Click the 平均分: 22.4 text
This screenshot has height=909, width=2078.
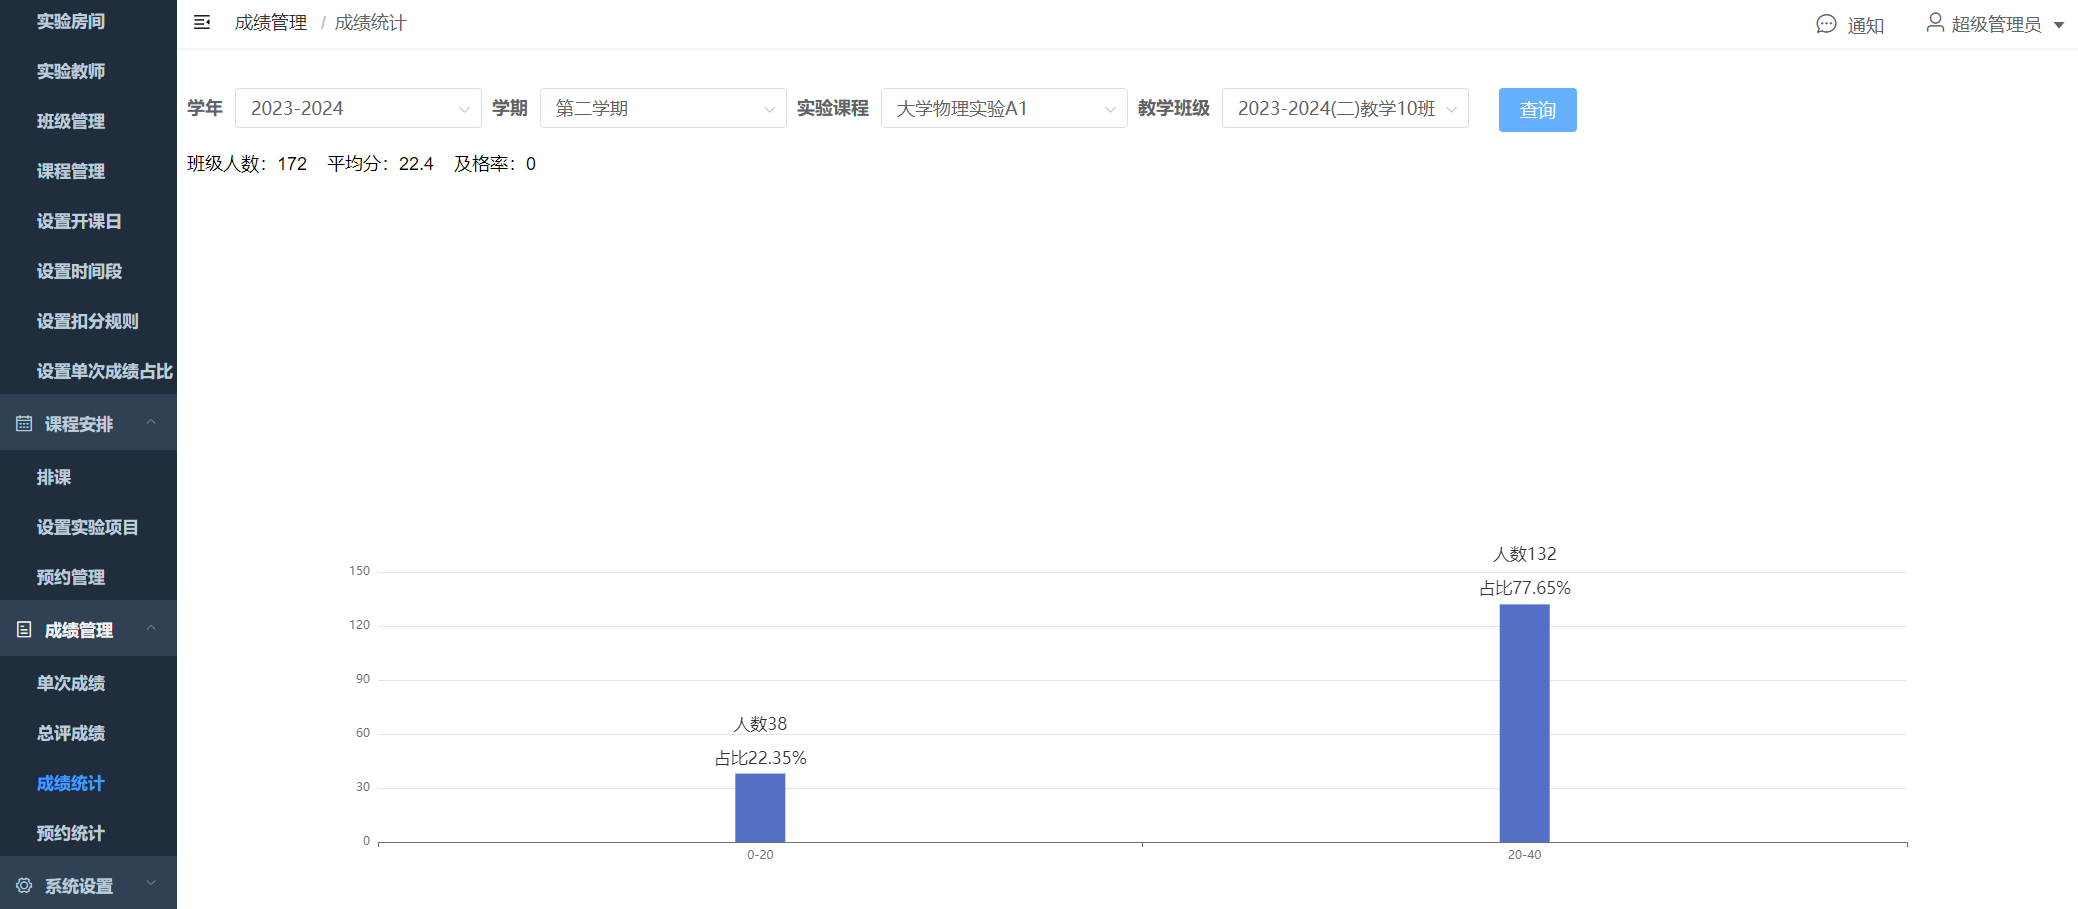380,164
